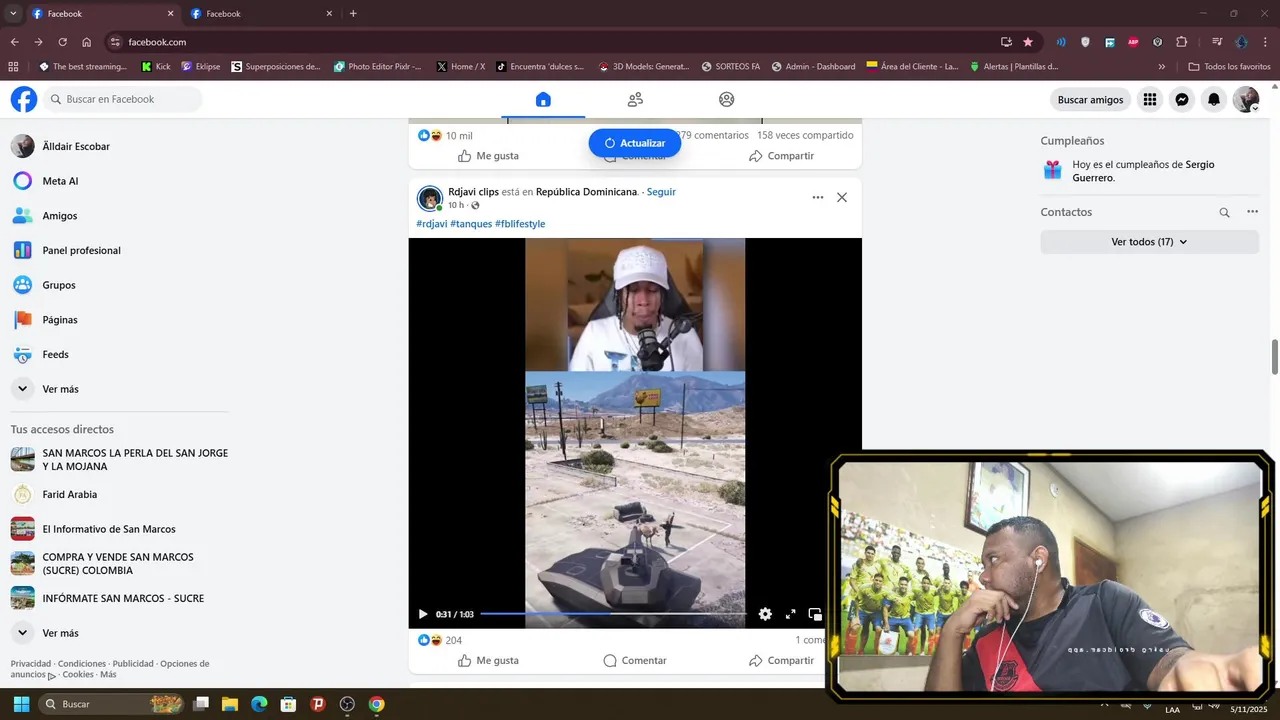The width and height of the screenshot is (1280, 720).
Task: Click the Buscar amigos button
Action: click(1090, 100)
